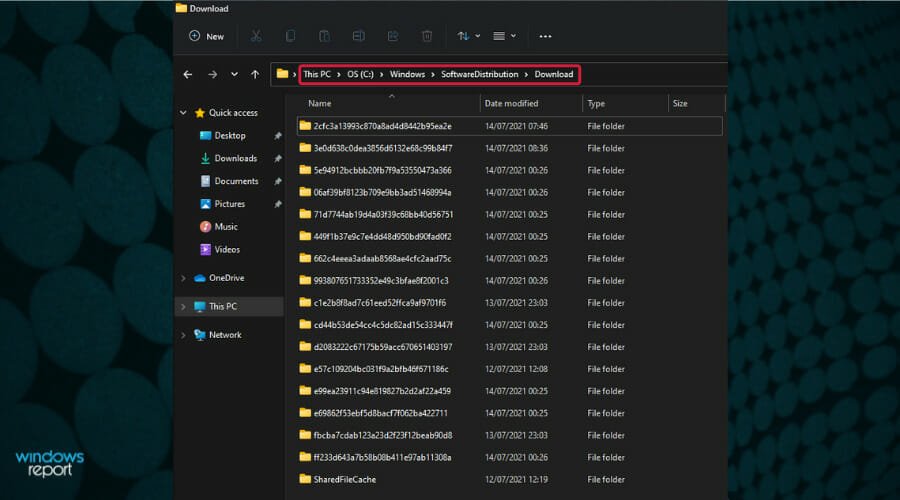Click the Cut scissors icon
Viewport: 900px width, 500px height.
point(256,36)
